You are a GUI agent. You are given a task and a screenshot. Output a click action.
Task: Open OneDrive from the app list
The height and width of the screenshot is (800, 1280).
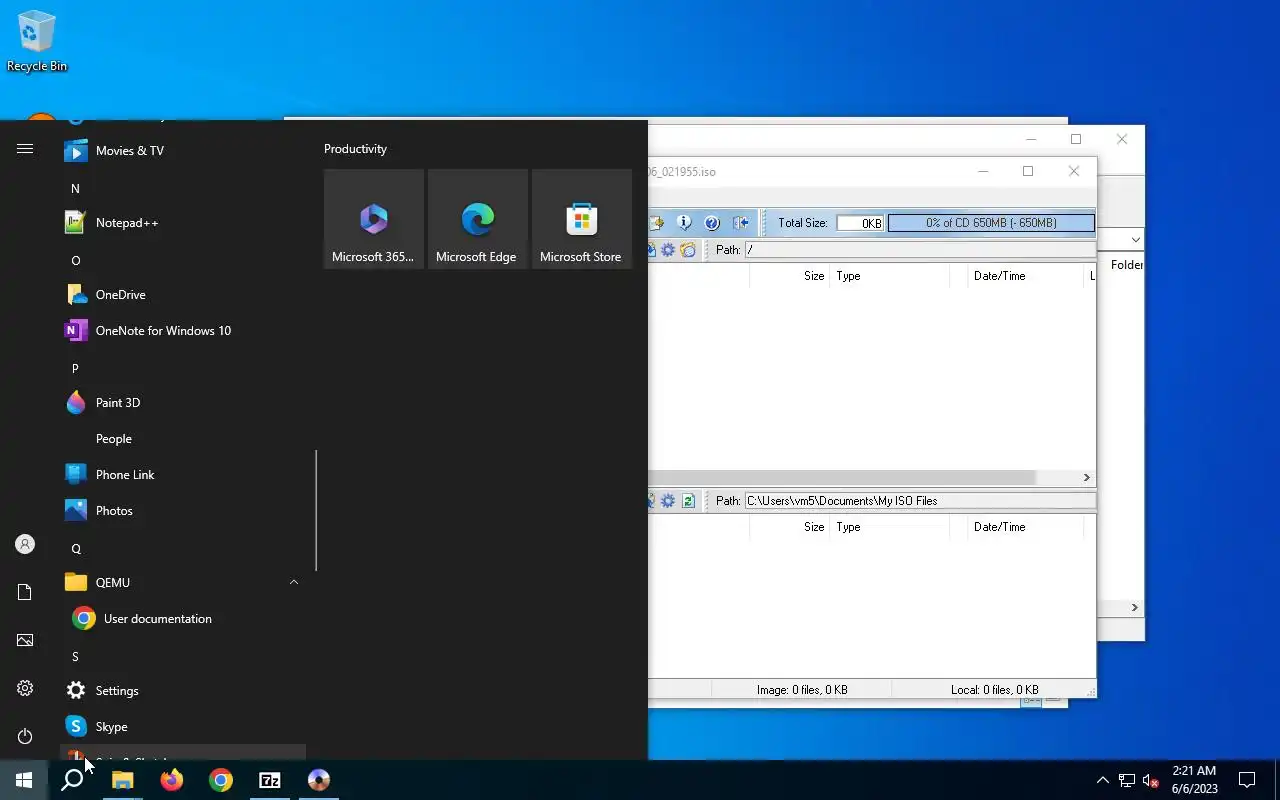pyautogui.click(x=182, y=295)
